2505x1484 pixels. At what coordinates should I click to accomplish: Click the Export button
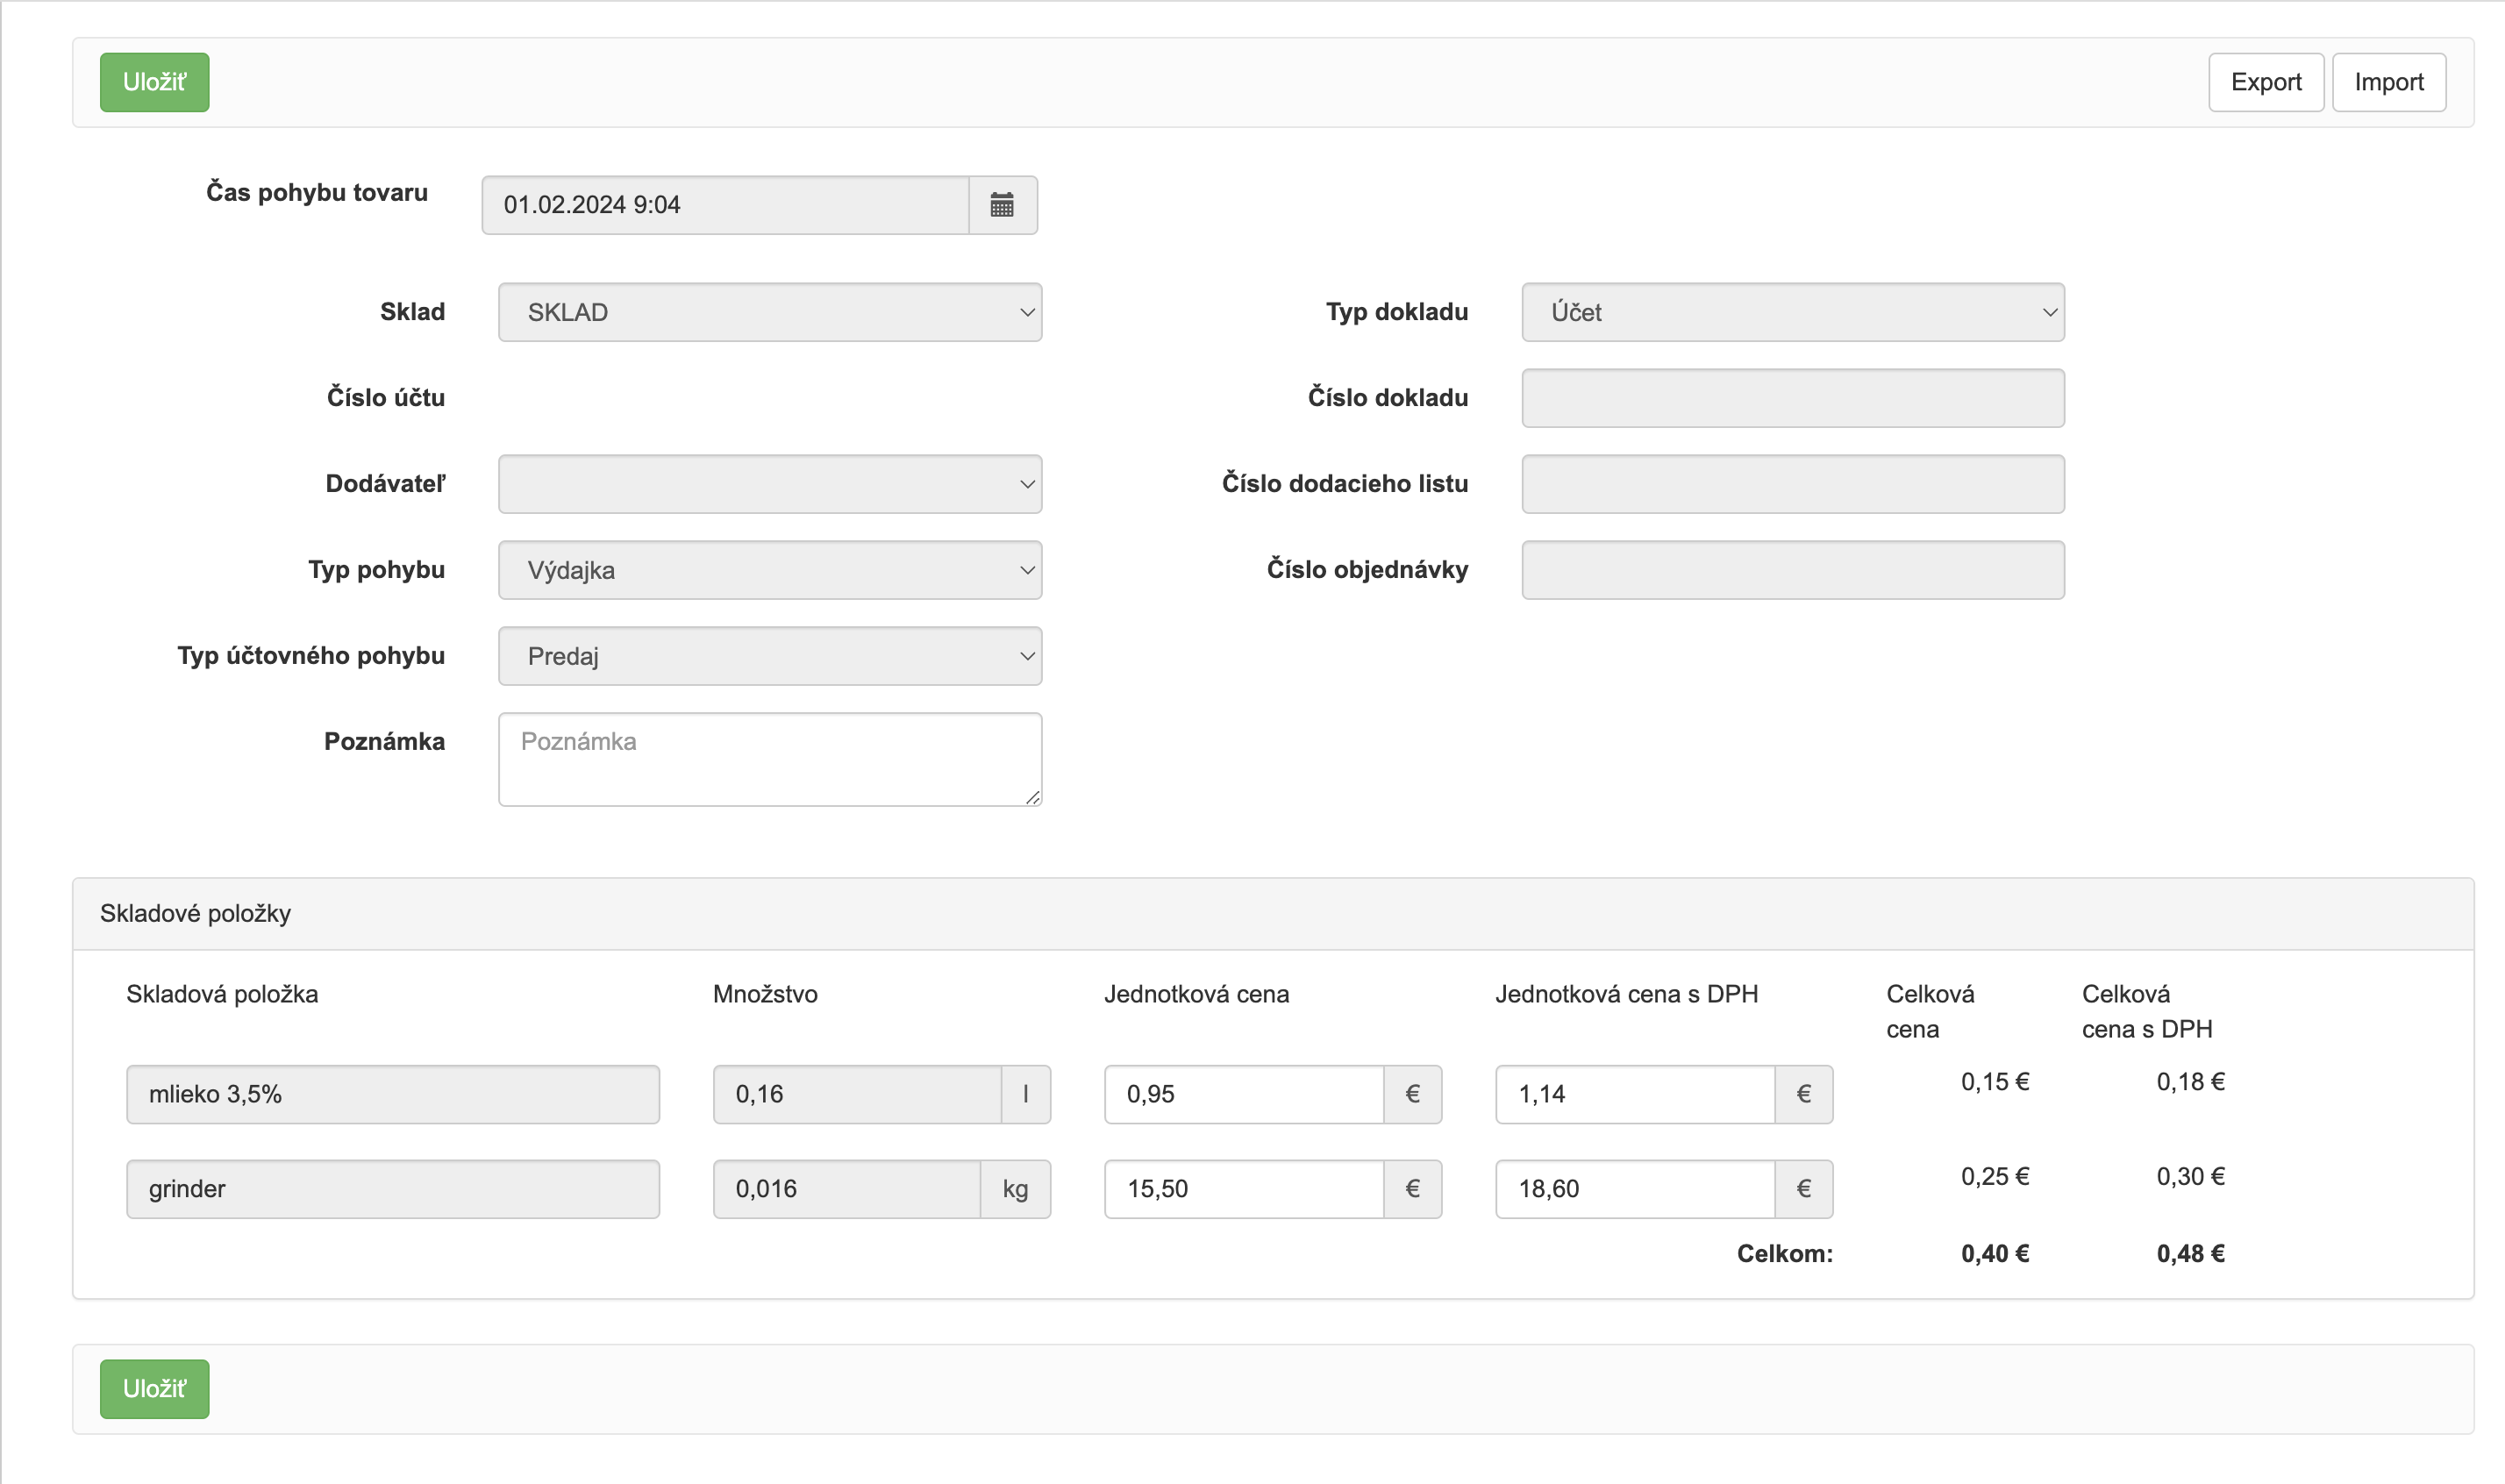coord(2265,82)
